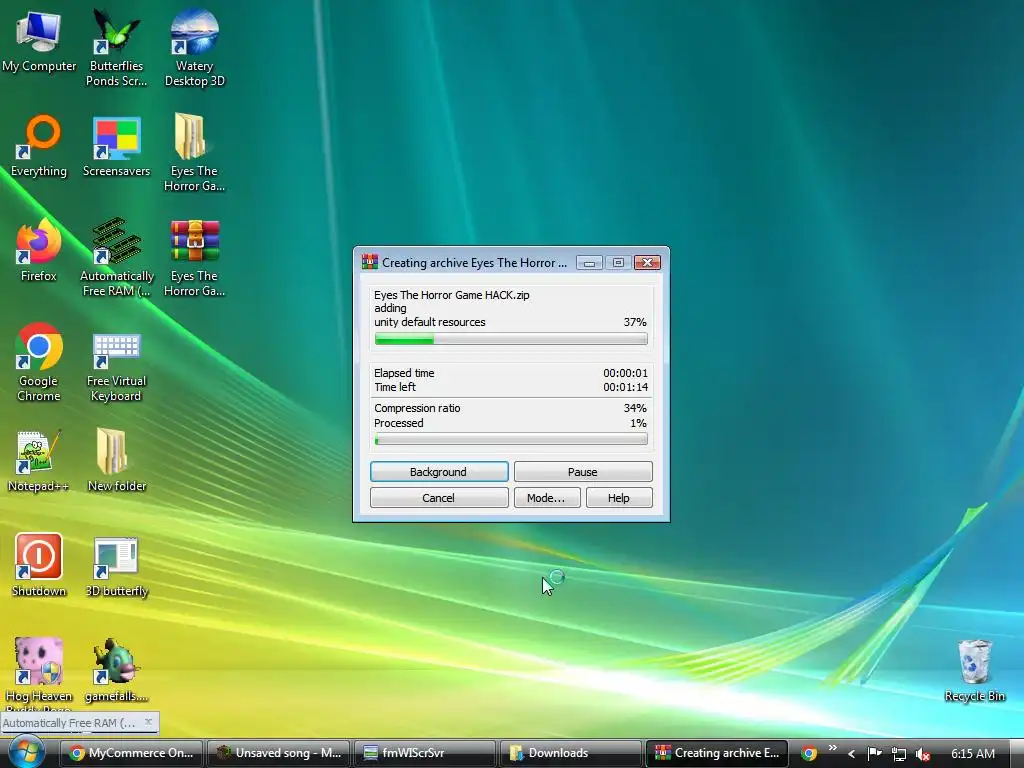
Task: Switch to Creating archive taskbar button
Action: tap(717, 753)
